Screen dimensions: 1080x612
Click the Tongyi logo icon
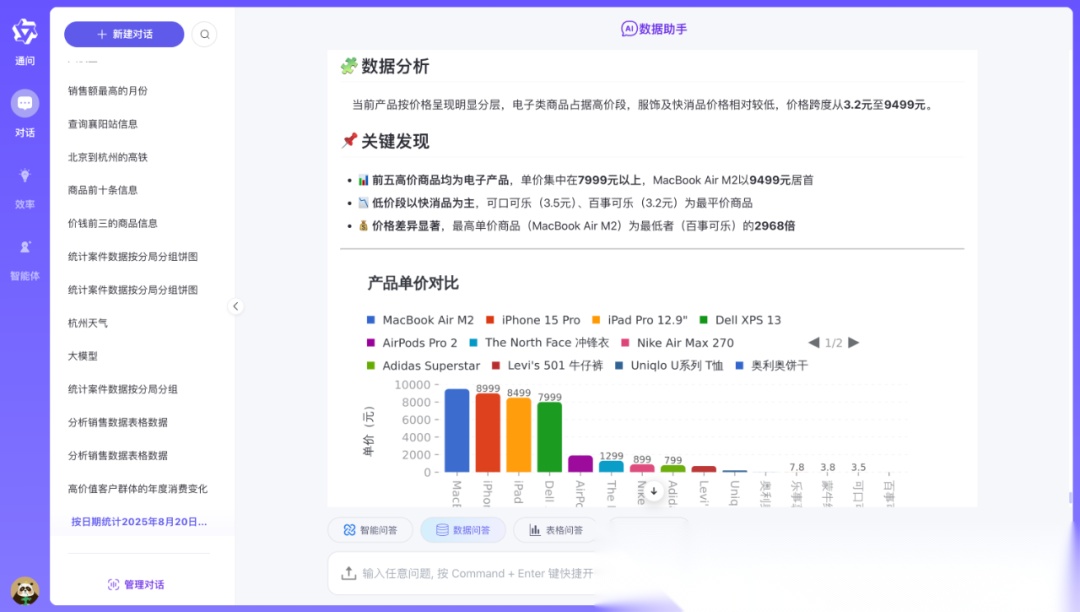click(x=25, y=32)
